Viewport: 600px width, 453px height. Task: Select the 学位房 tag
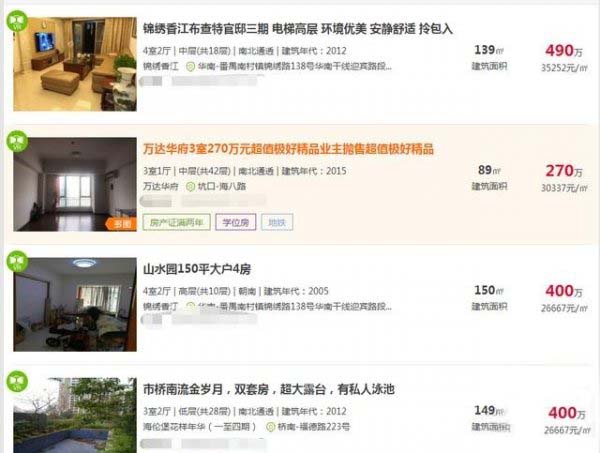tap(236, 222)
